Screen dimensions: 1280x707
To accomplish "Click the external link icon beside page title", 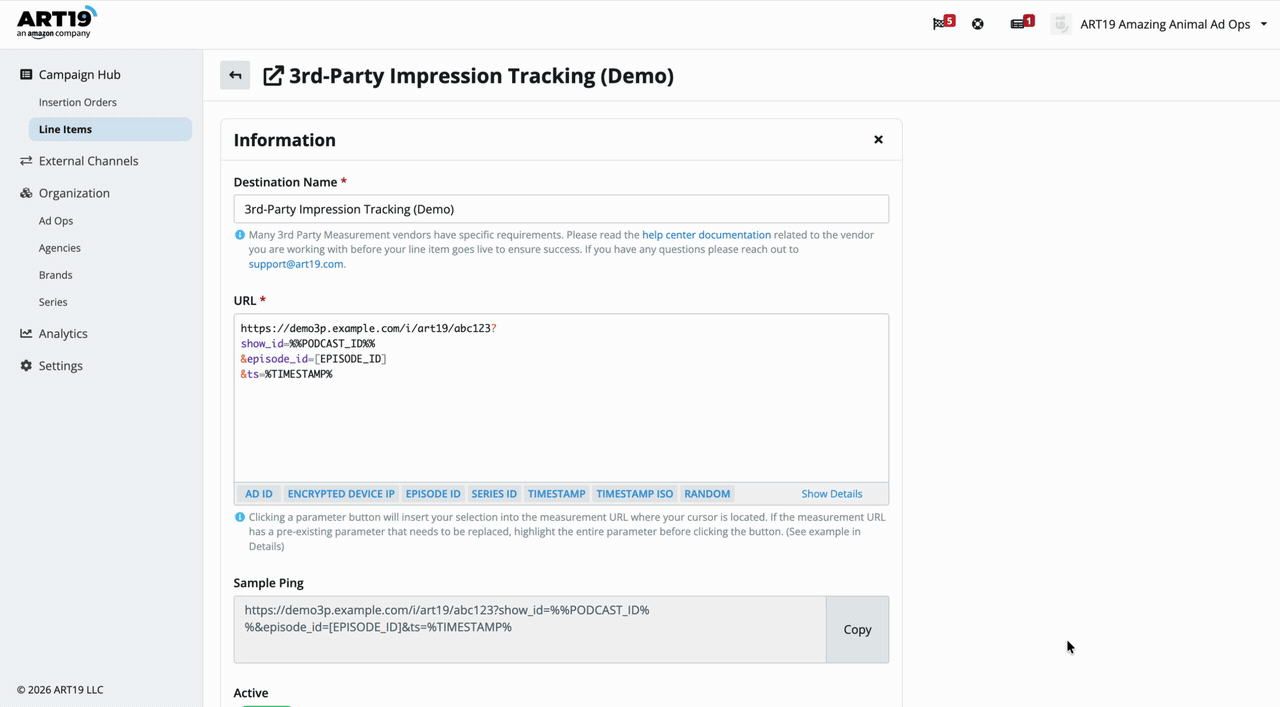I will coord(273,76).
